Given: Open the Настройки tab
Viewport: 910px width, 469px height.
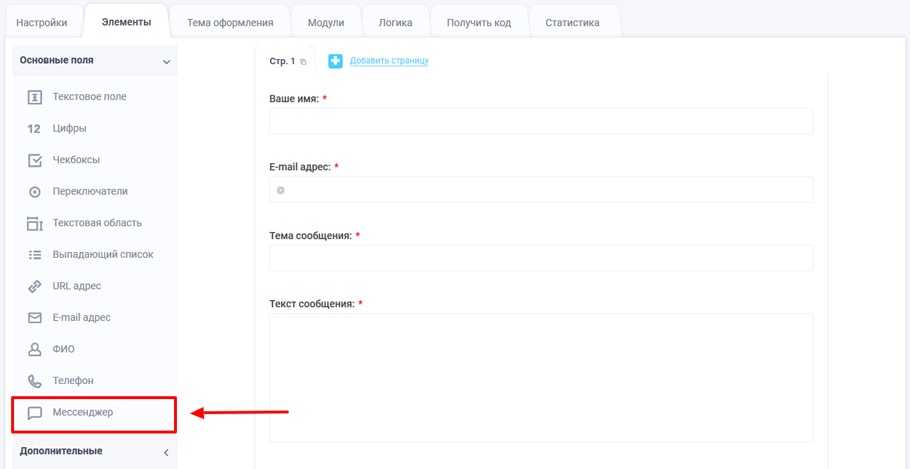Looking at the screenshot, I should [x=42, y=22].
